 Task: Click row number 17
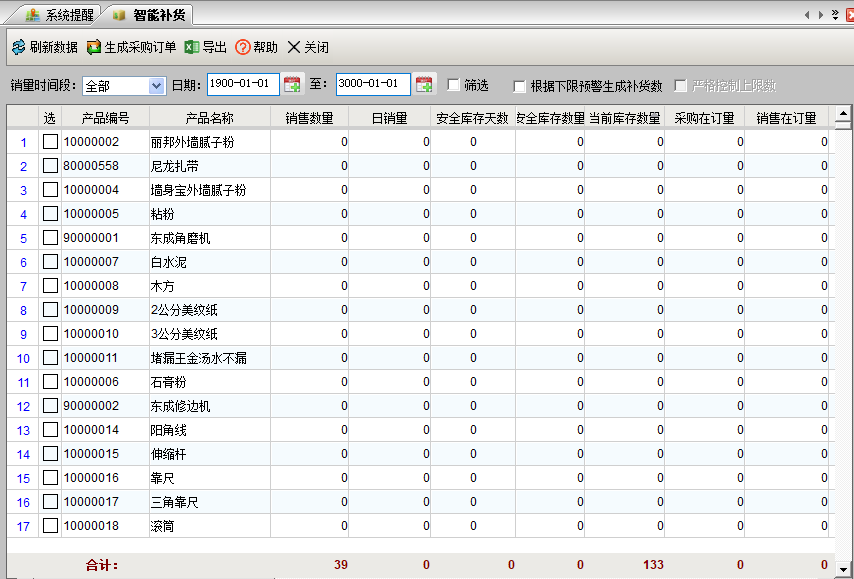[x=23, y=526]
